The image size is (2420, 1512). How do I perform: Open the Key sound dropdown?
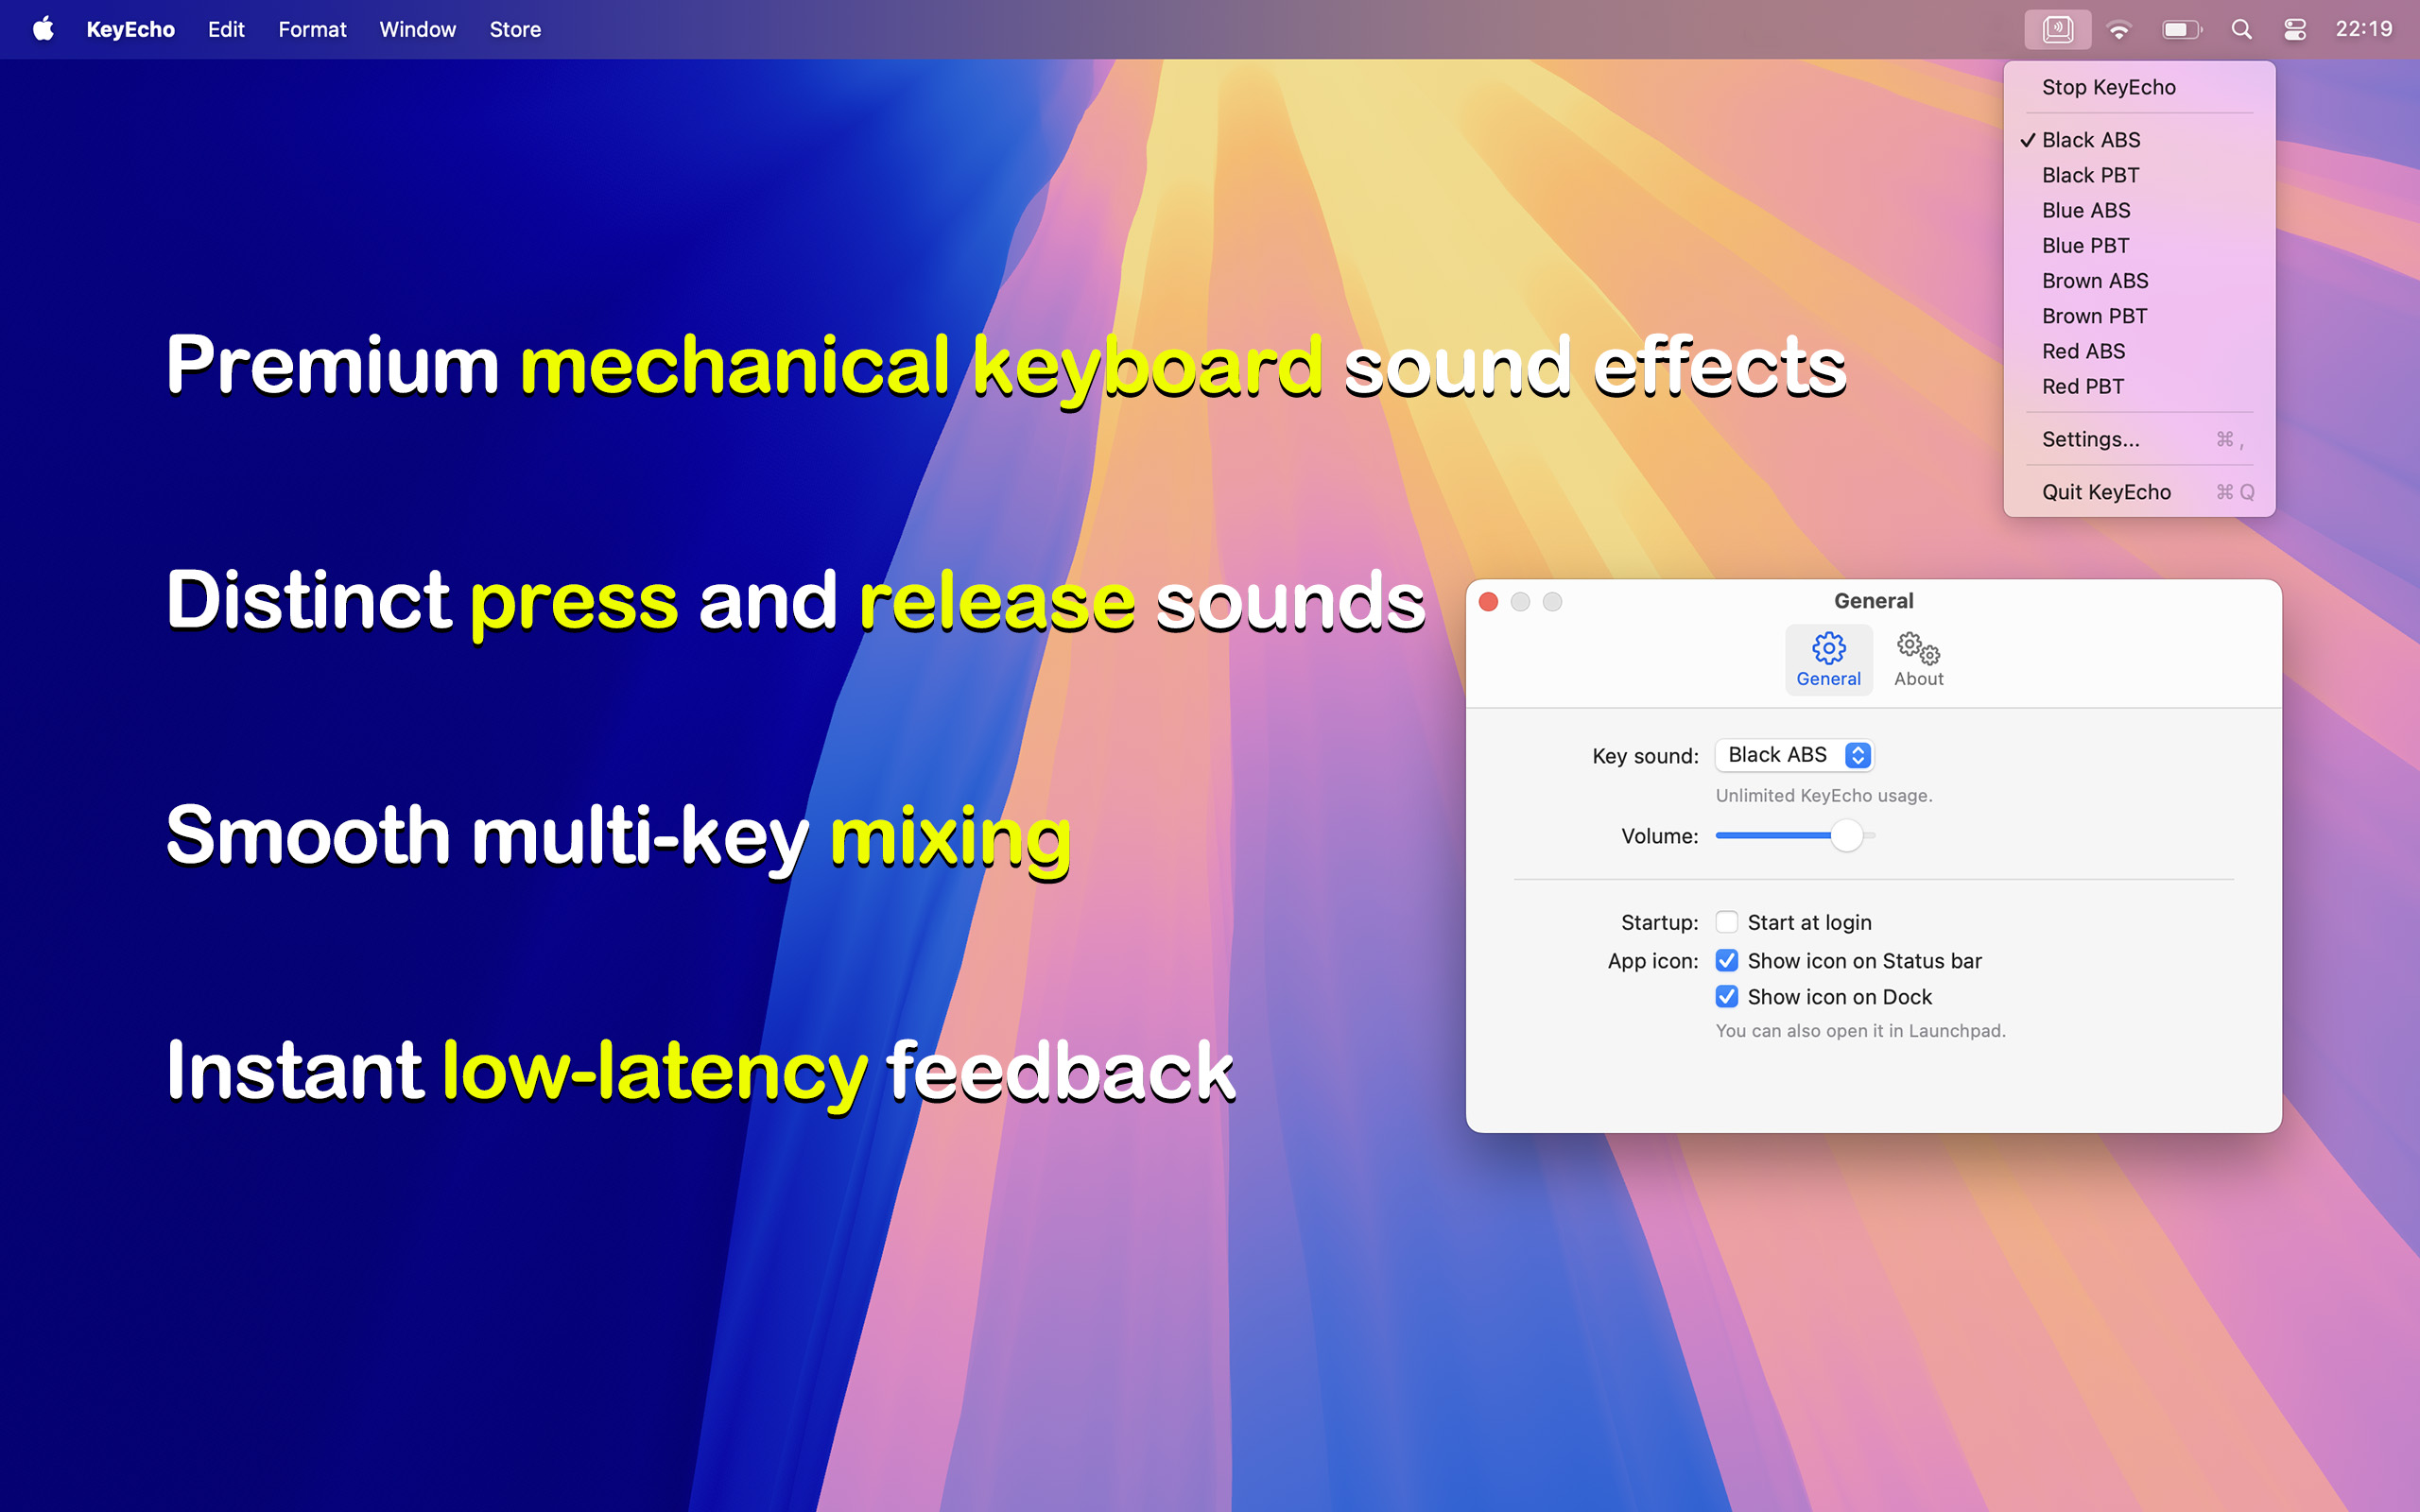(x=1794, y=755)
